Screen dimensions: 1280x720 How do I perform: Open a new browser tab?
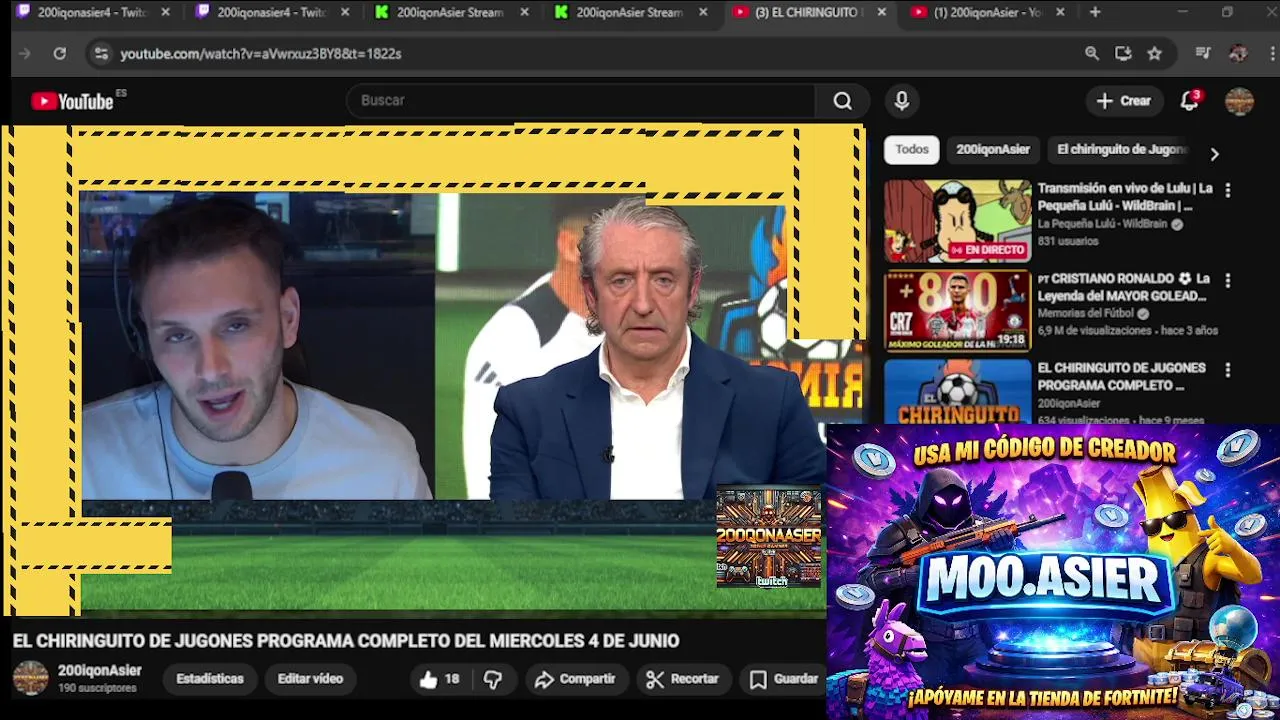1095,12
